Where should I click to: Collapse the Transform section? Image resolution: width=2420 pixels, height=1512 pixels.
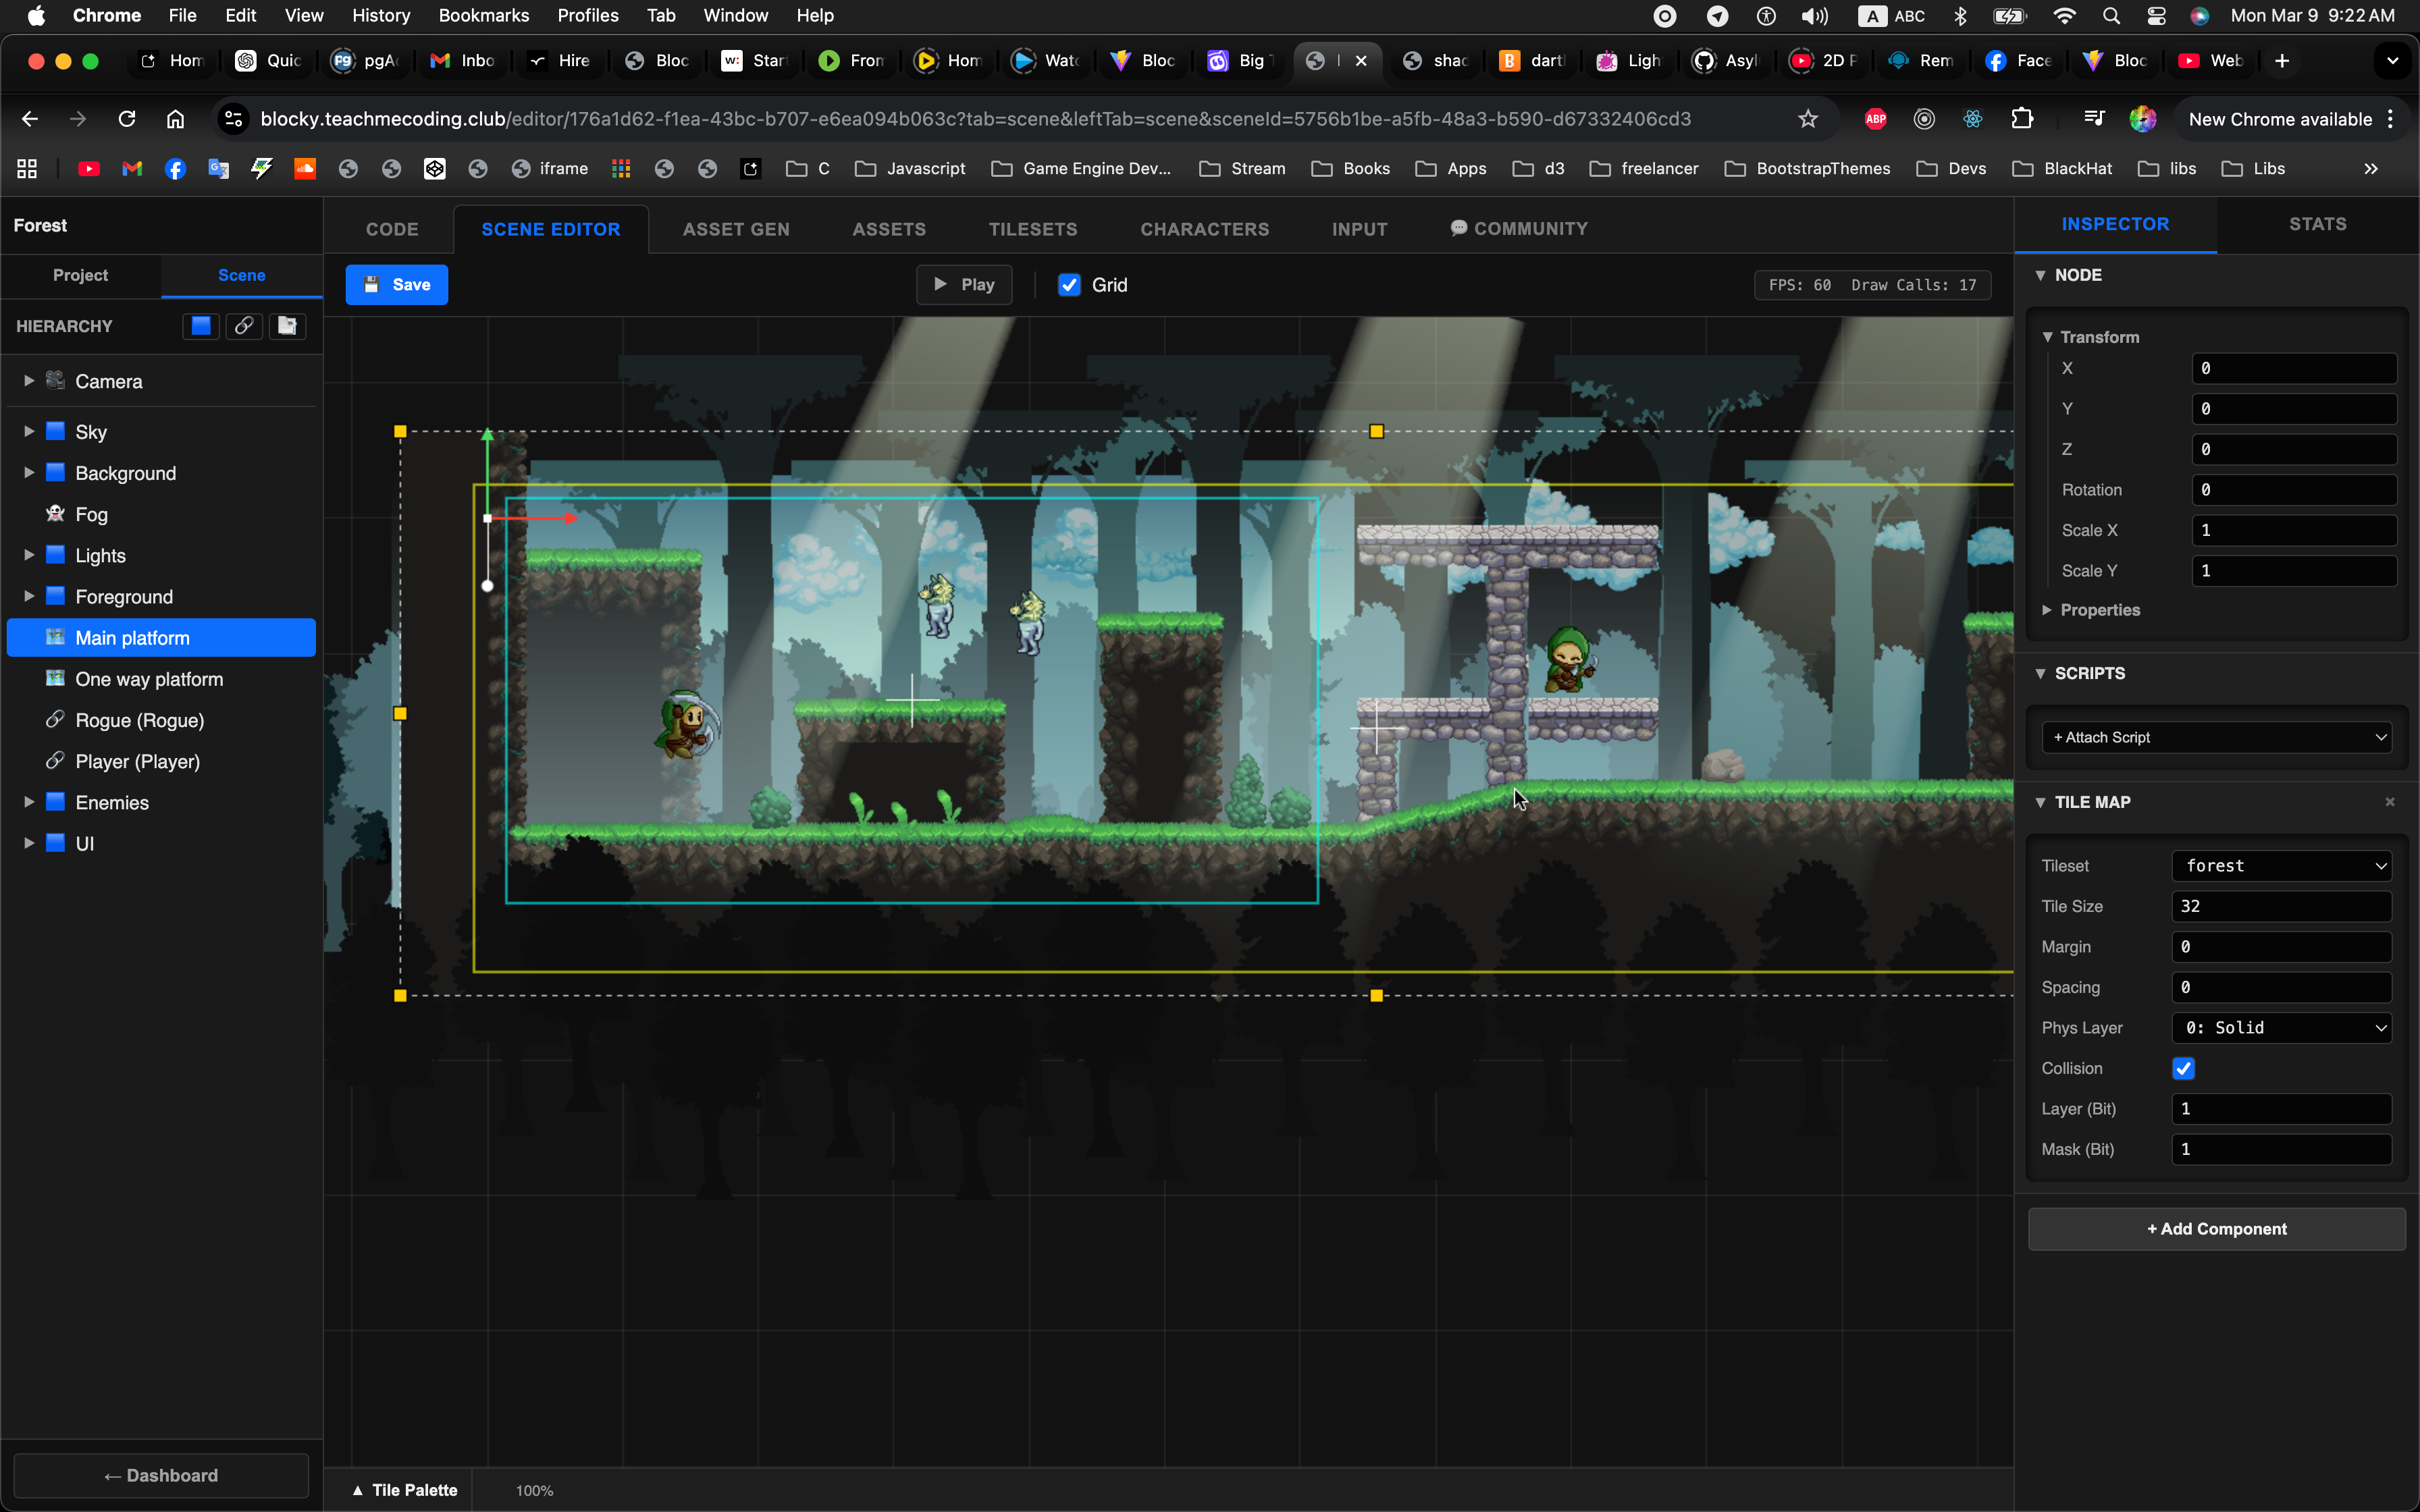(2047, 337)
